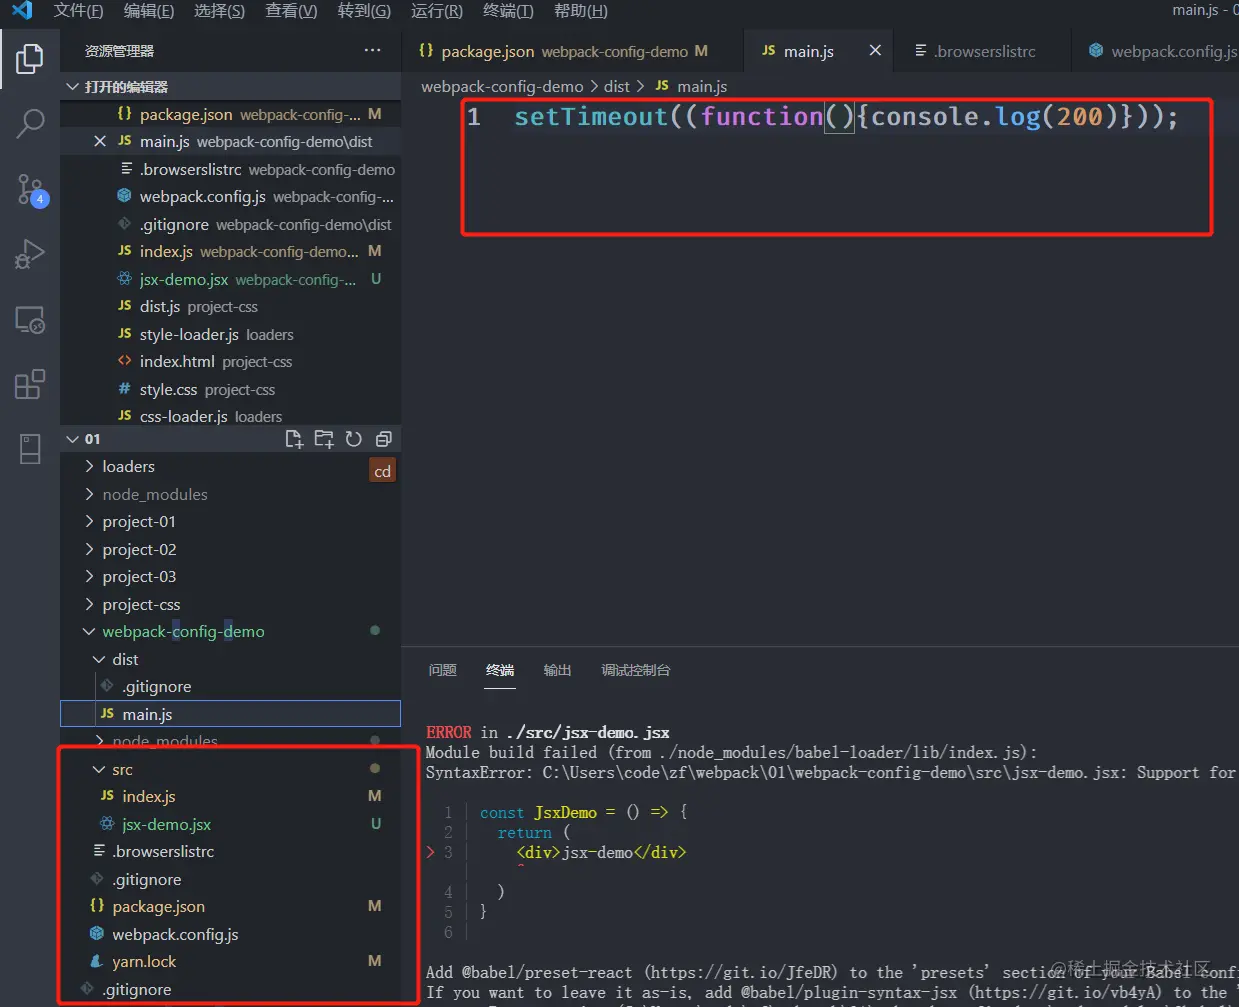Open jsx-demo.jsx under src folder
Image resolution: width=1239 pixels, height=1007 pixels.
point(230,825)
